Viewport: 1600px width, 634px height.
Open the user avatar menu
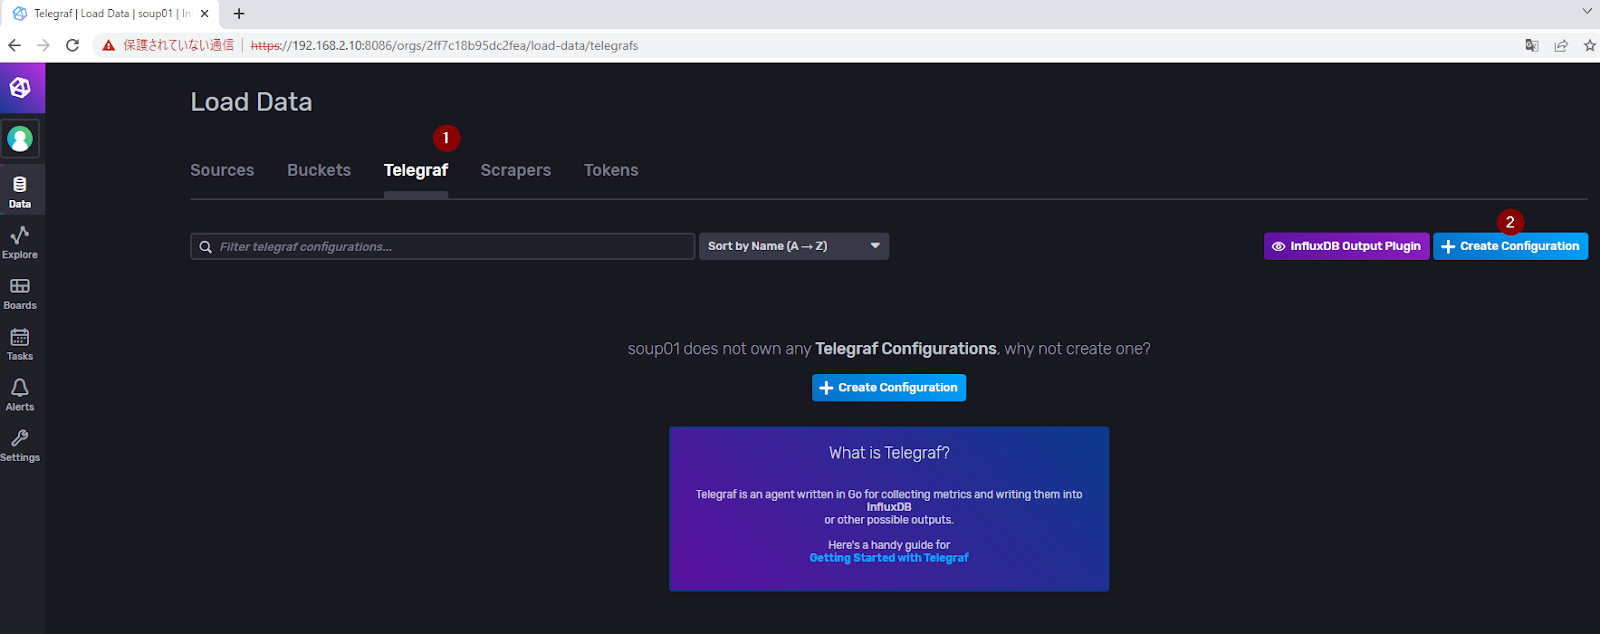(20, 139)
